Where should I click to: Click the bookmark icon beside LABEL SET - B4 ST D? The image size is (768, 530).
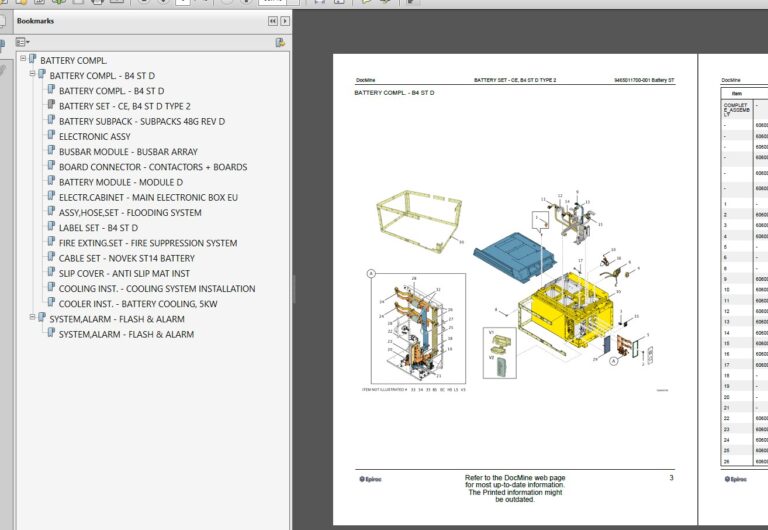(x=51, y=226)
